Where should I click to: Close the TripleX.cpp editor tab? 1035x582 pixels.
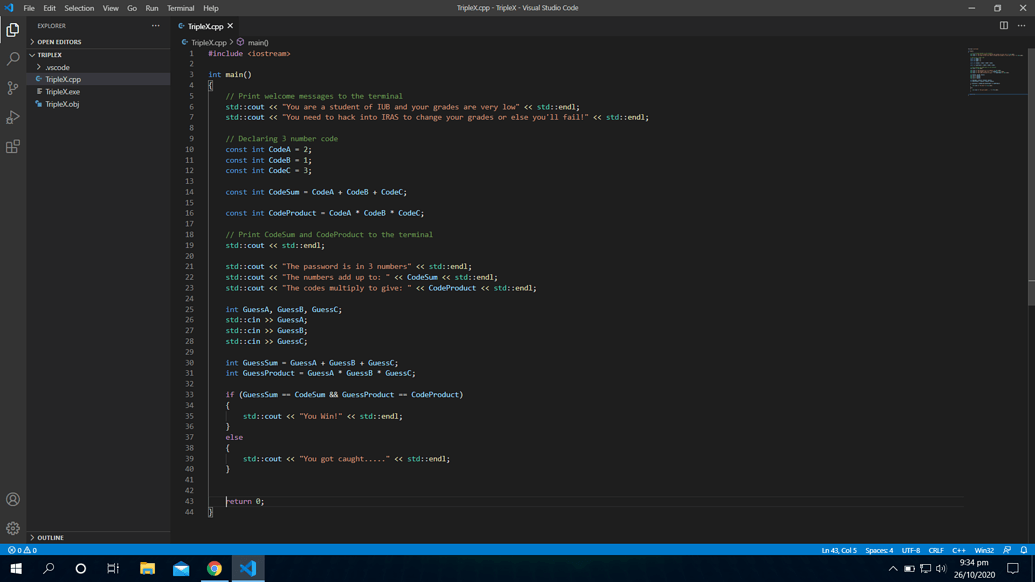230,26
